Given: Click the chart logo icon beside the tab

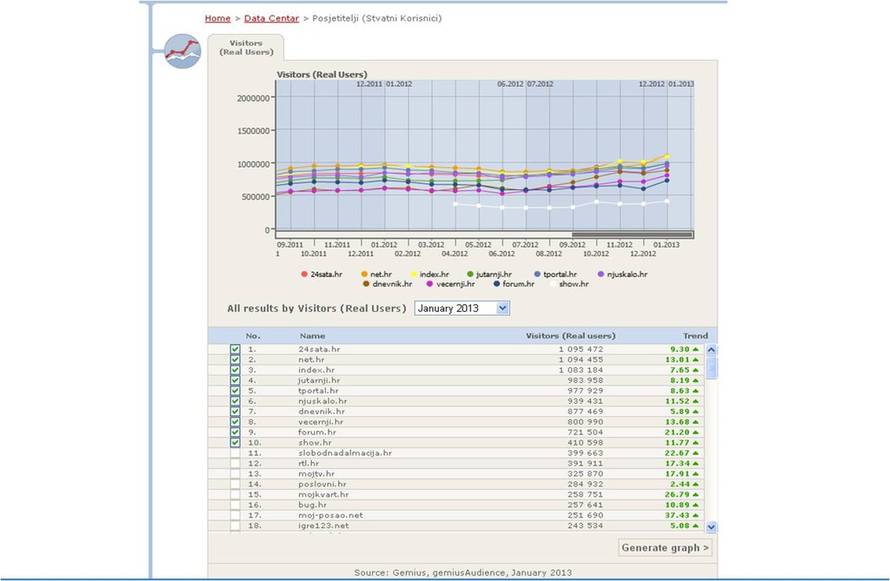Looking at the screenshot, I should click(x=182, y=51).
